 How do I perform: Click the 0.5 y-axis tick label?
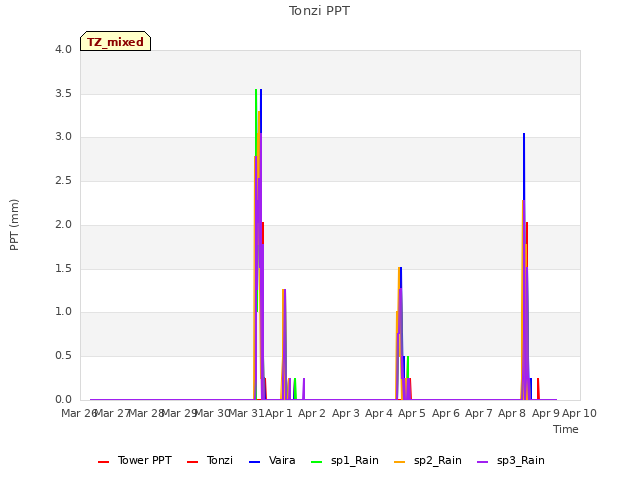coord(63,356)
